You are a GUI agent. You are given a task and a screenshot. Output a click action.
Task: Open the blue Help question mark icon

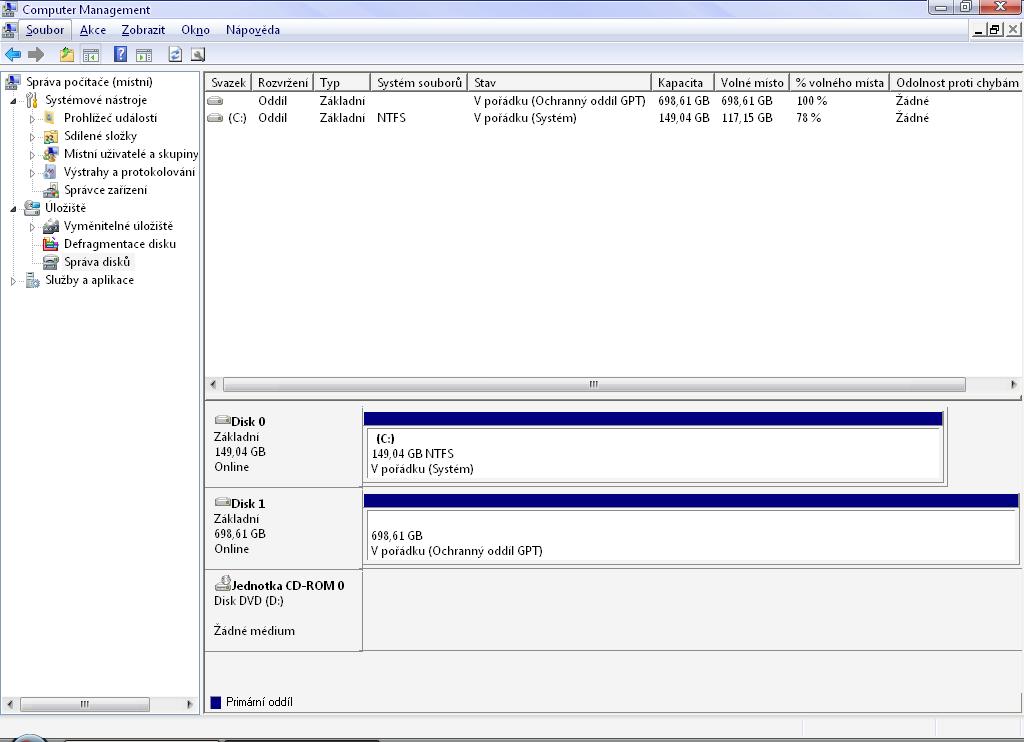tap(121, 54)
